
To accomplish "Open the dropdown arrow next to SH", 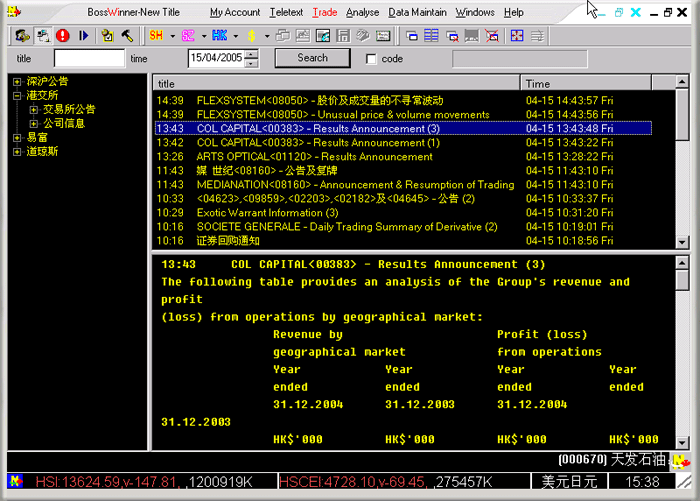I will coord(172,36).
